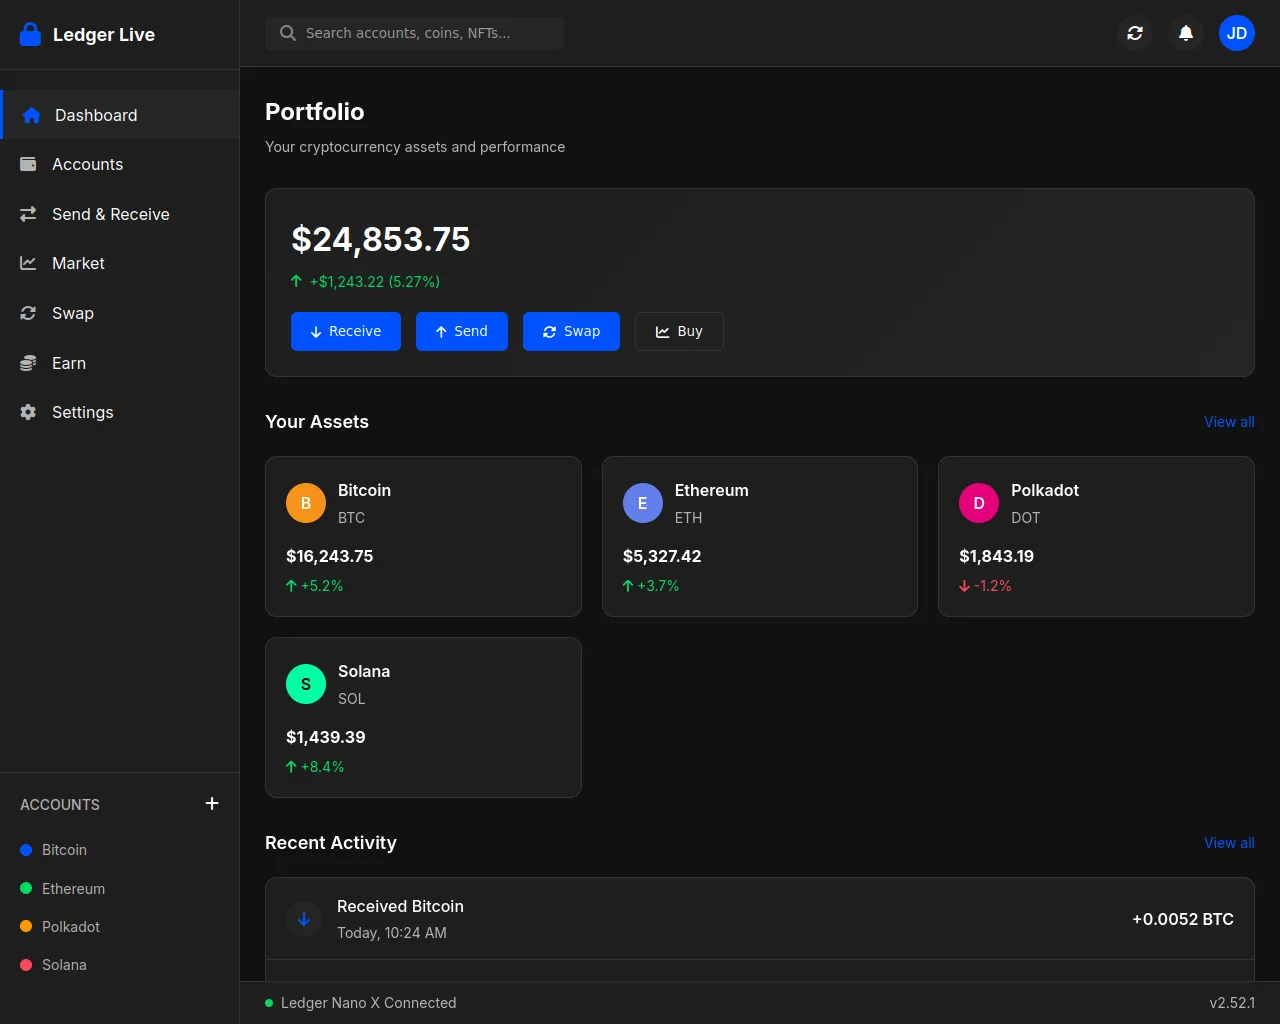This screenshot has height=1024, width=1280.
Task: Go to Accounts section
Action: [x=120, y=164]
